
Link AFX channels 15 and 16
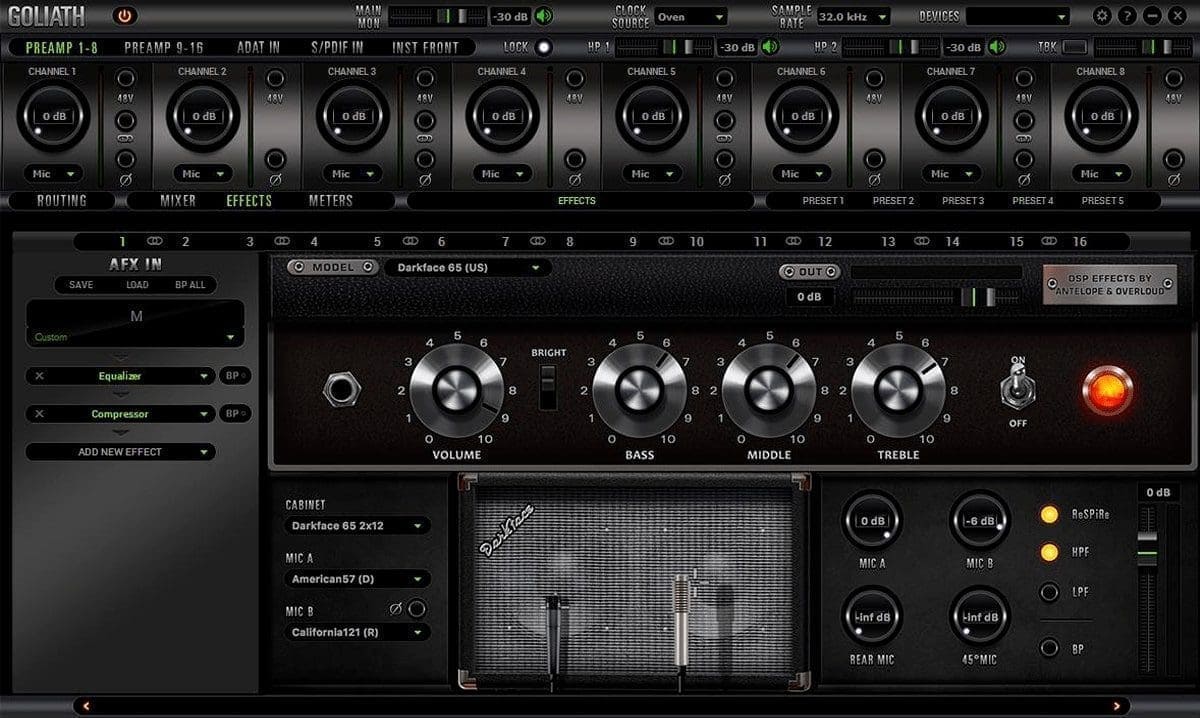pyautogui.click(x=1049, y=241)
